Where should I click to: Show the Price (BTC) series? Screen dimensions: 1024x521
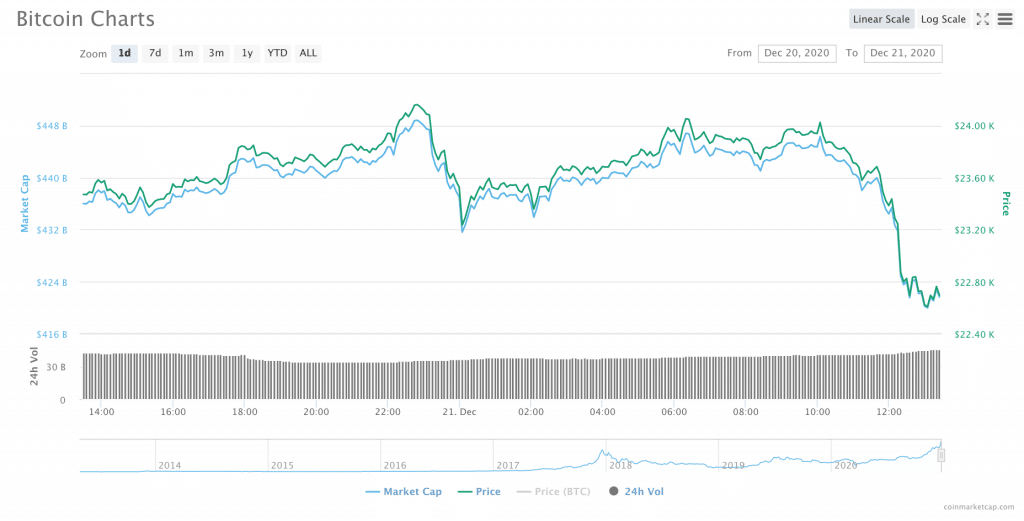(x=552, y=491)
